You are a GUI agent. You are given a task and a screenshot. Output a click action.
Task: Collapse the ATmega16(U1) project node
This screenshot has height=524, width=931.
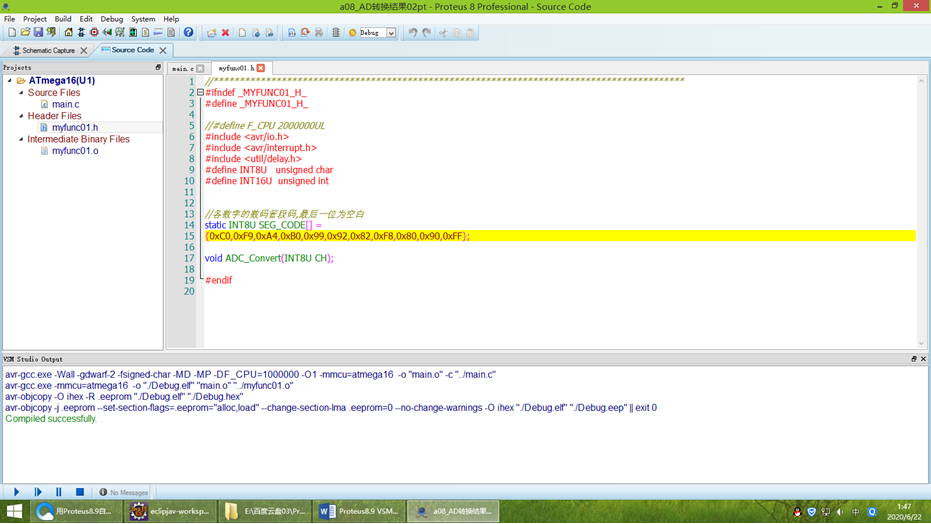point(9,81)
